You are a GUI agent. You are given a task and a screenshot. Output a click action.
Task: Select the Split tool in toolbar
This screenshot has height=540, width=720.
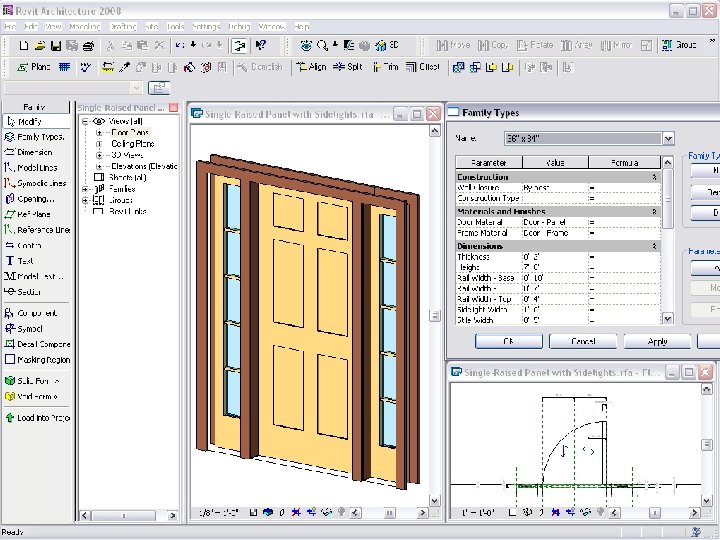coord(347,67)
